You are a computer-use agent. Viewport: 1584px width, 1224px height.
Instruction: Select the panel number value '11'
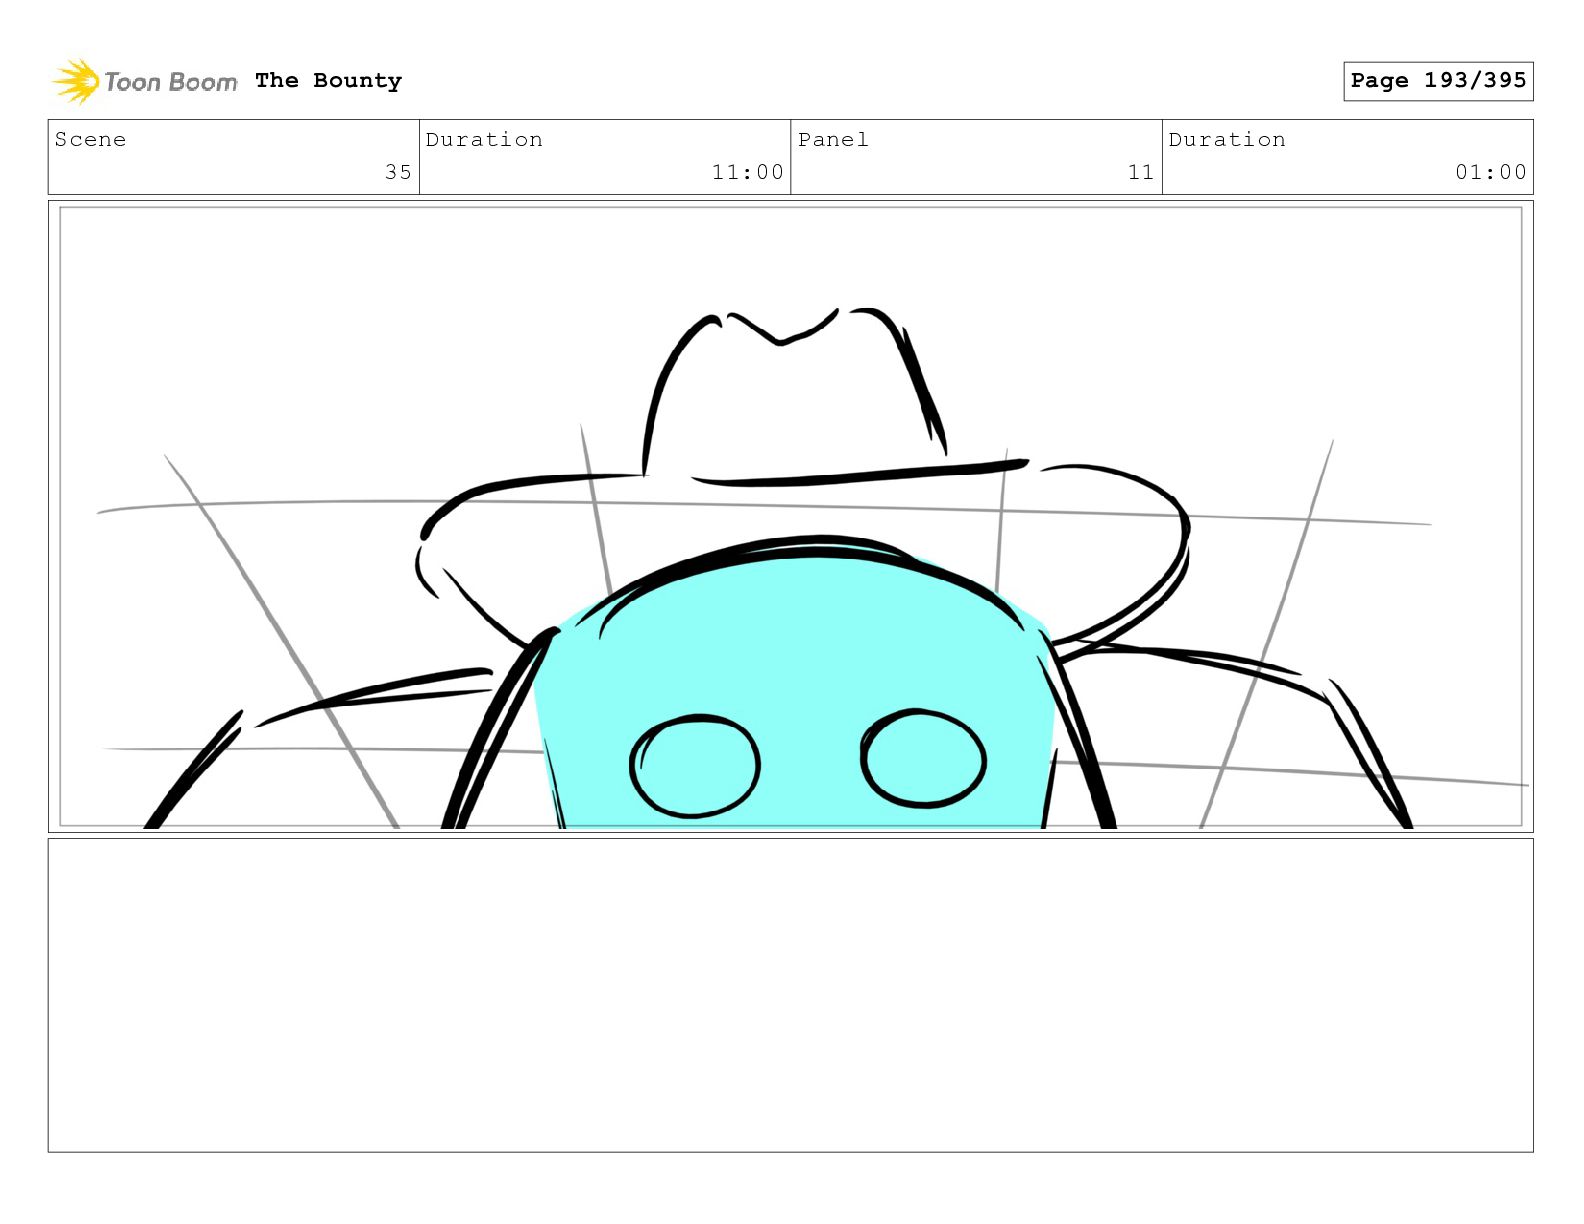1141,172
